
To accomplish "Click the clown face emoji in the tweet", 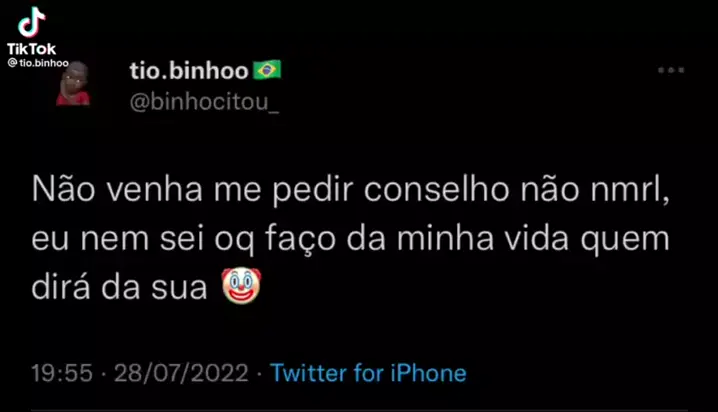I will point(241,286).
